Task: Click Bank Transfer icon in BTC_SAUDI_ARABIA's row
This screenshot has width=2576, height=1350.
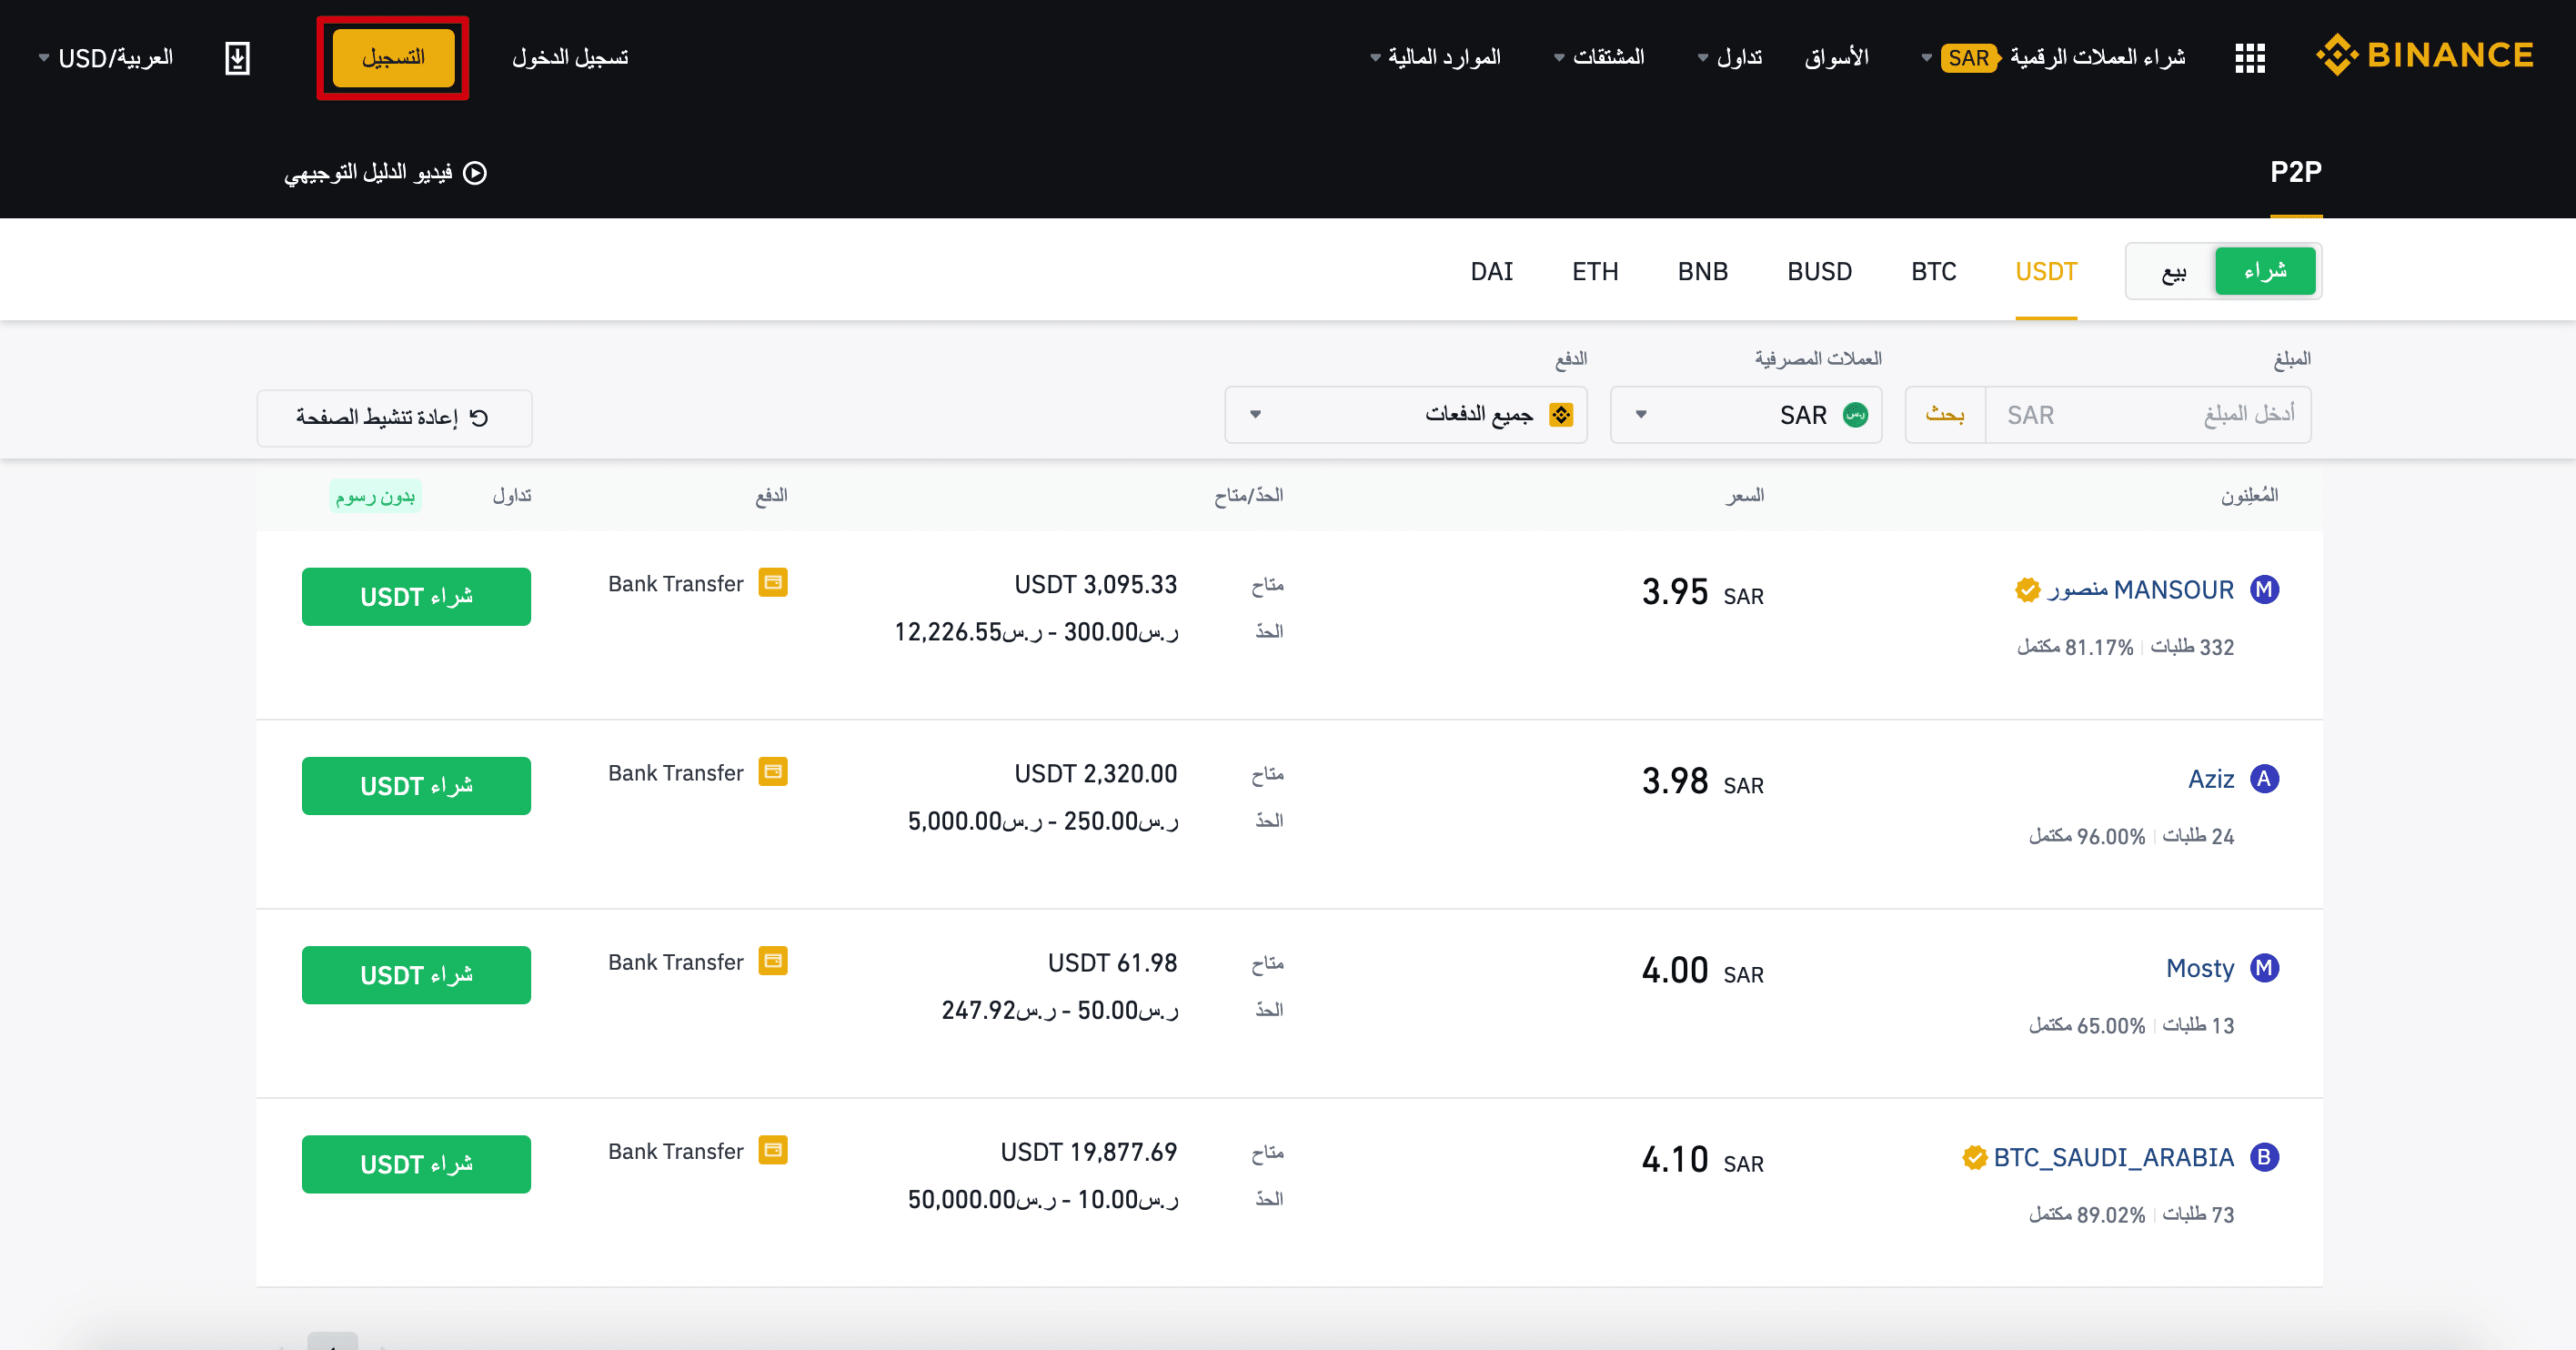Action: (773, 1150)
